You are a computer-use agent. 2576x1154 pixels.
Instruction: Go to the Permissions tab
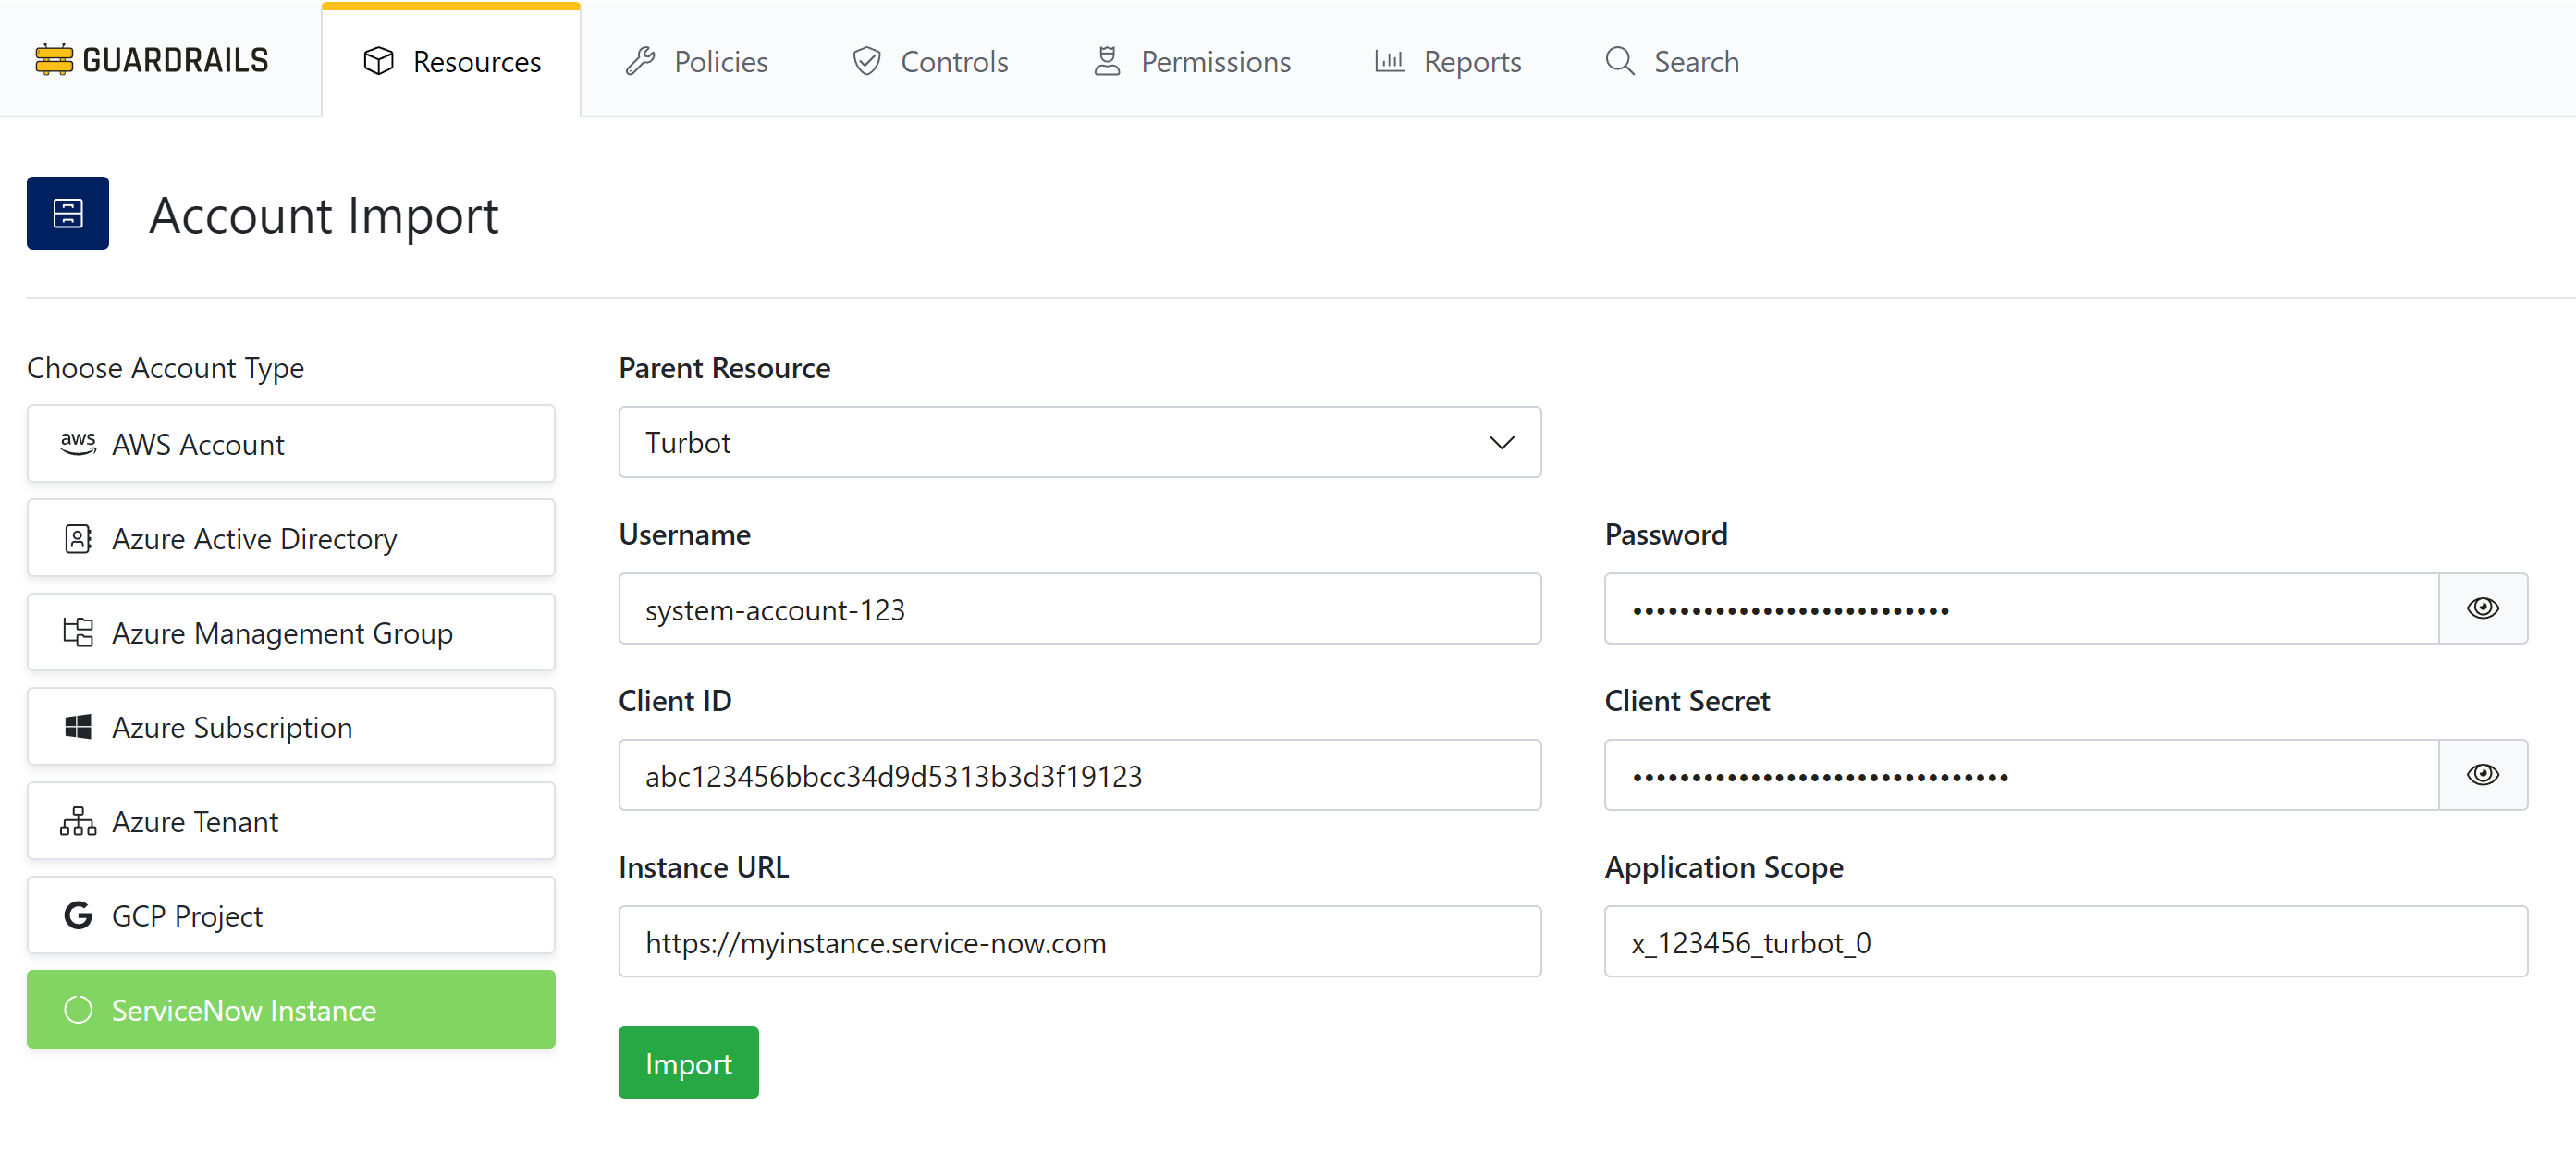click(1192, 61)
